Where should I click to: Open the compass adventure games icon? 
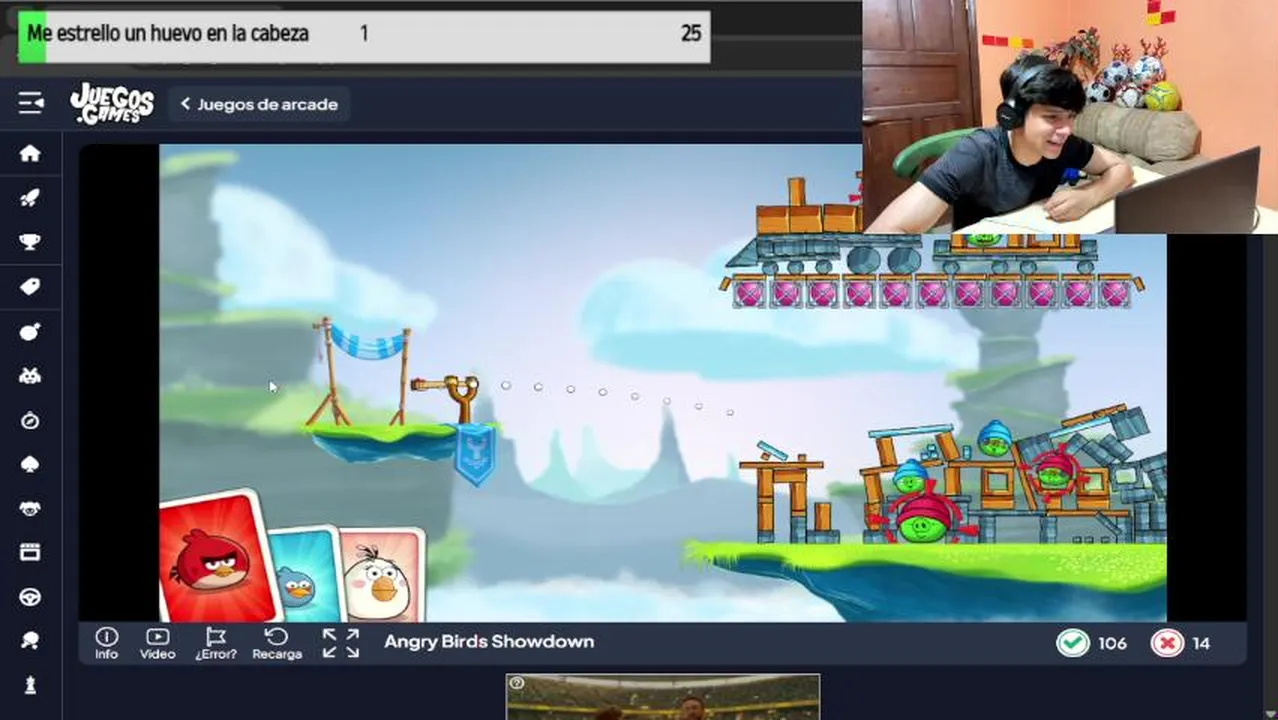point(30,421)
